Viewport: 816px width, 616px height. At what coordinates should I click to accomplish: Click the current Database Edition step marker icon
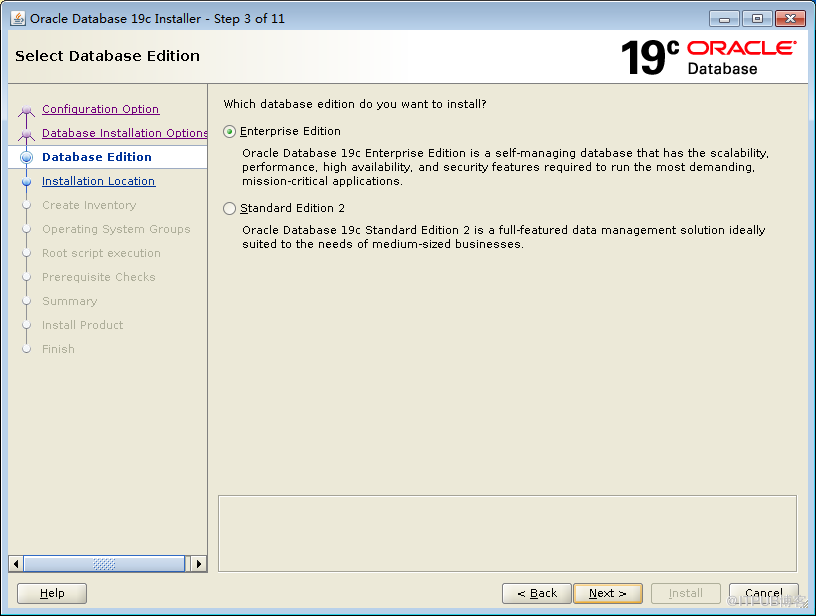27,157
